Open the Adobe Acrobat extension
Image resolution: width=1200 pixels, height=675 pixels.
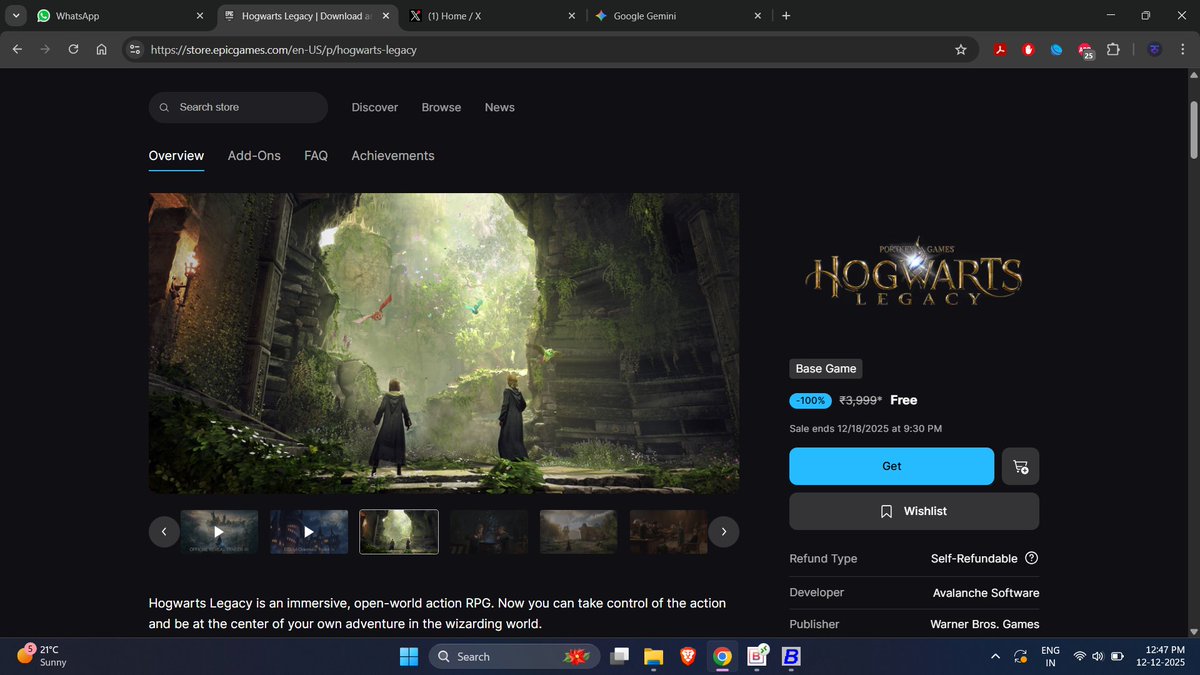[999, 49]
